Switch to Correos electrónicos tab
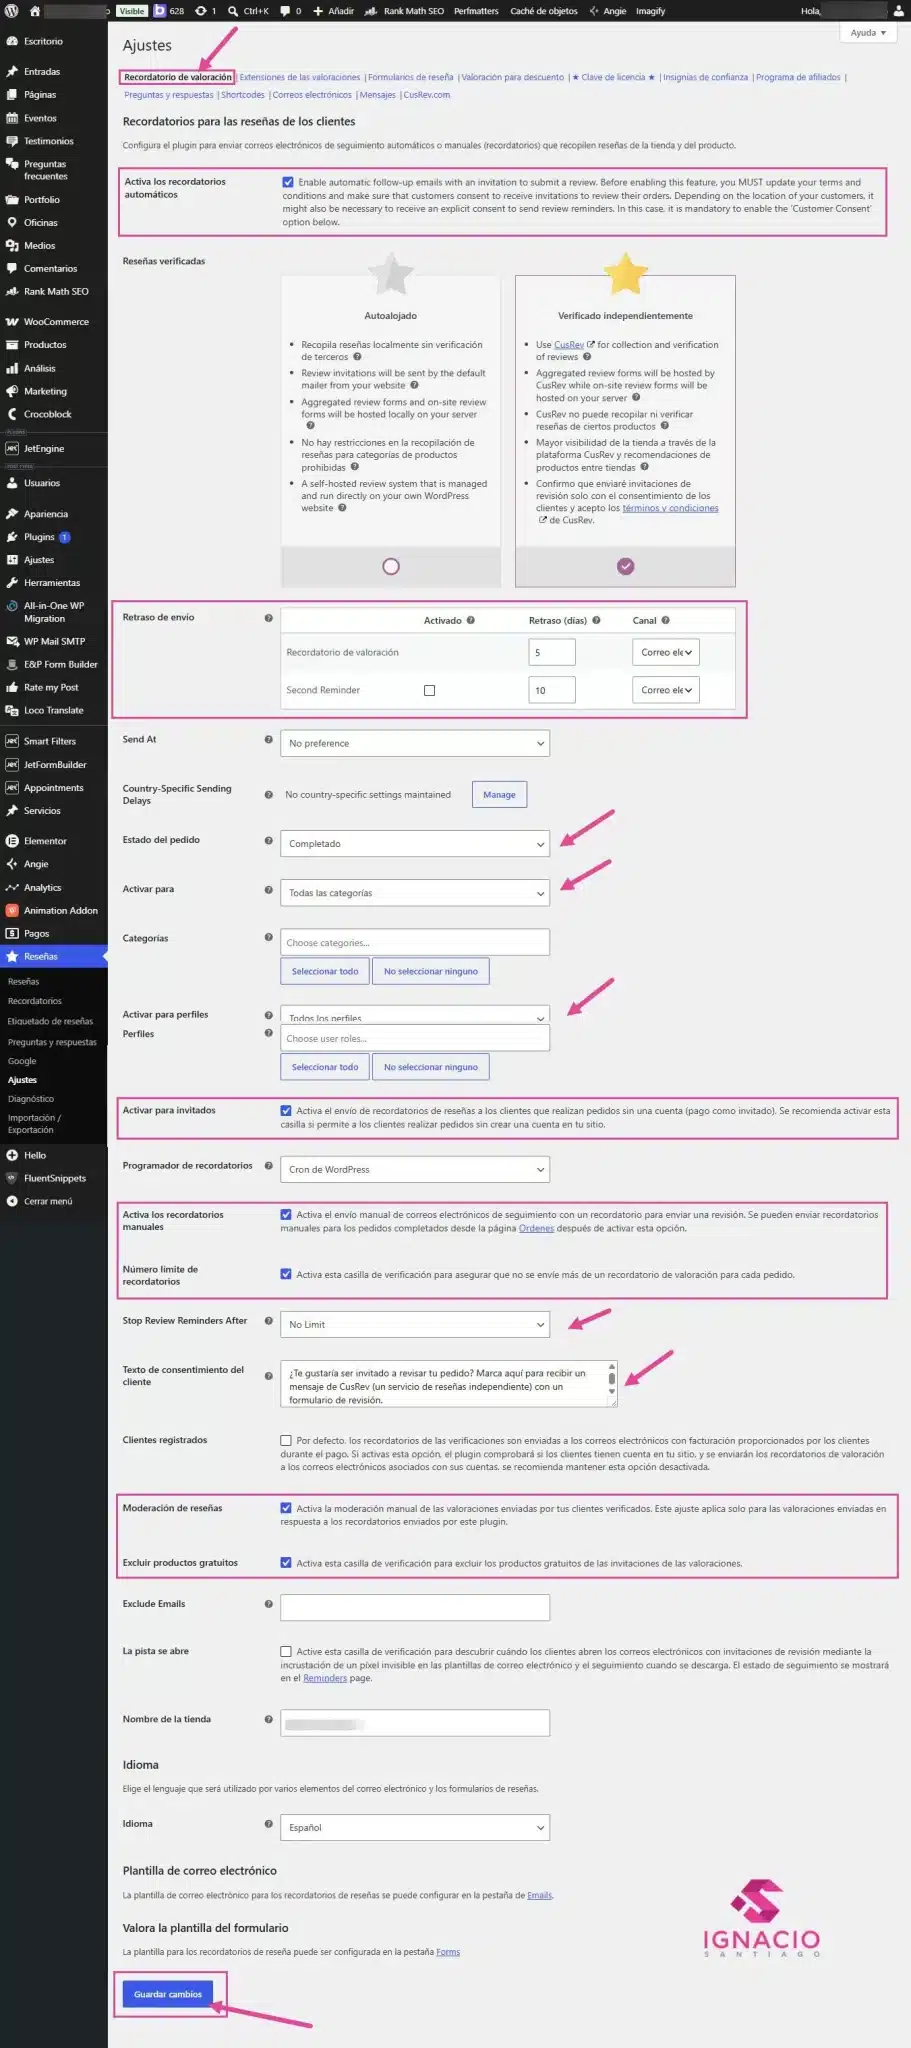The height and width of the screenshot is (2048, 911). pos(312,95)
